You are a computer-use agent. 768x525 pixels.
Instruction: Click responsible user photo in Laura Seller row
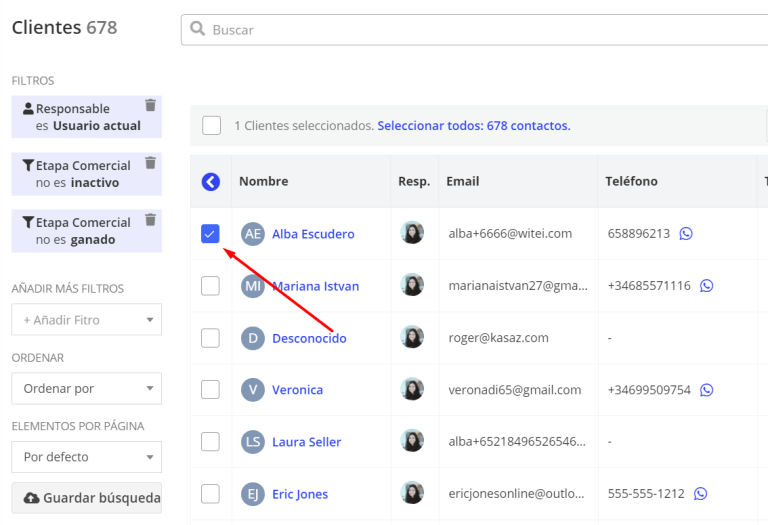[x=412, y=441]
